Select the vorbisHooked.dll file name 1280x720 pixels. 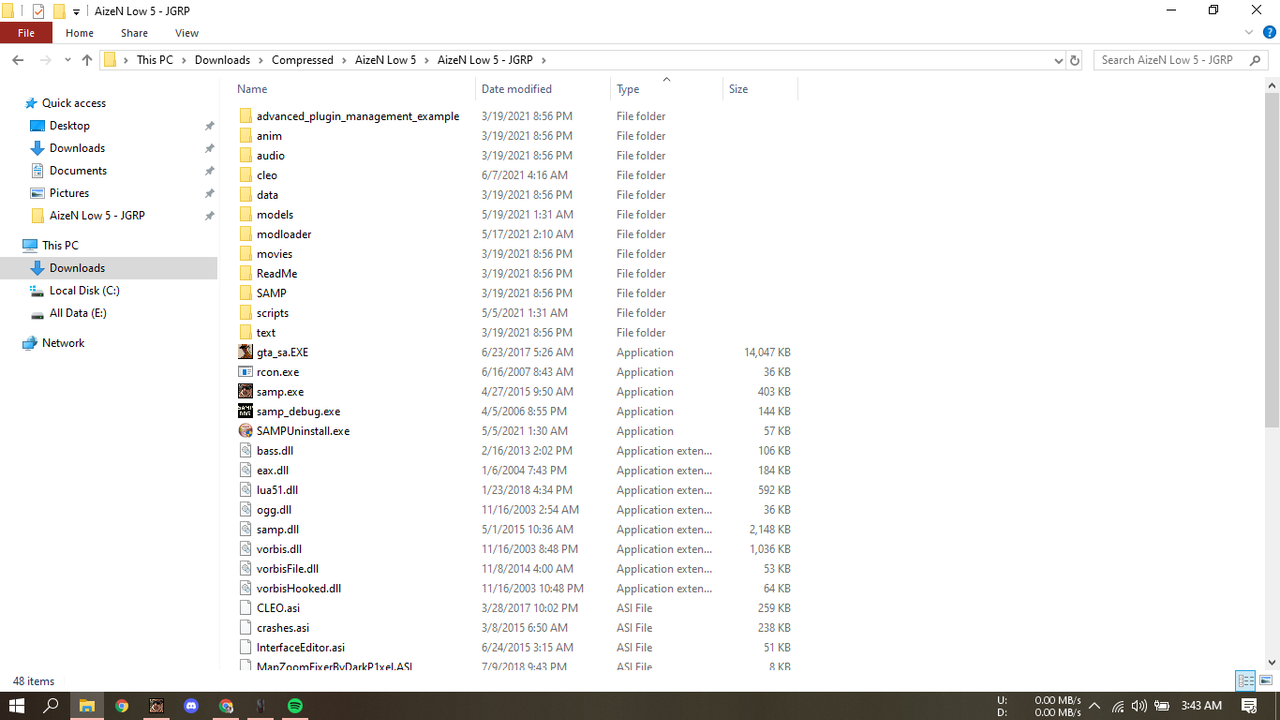click(299, 588)
